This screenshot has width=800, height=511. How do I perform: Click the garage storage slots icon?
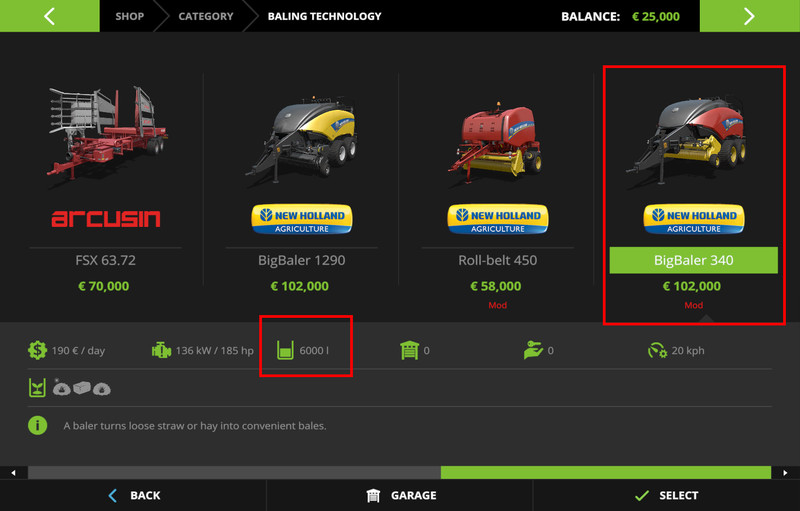coord(408,351)
